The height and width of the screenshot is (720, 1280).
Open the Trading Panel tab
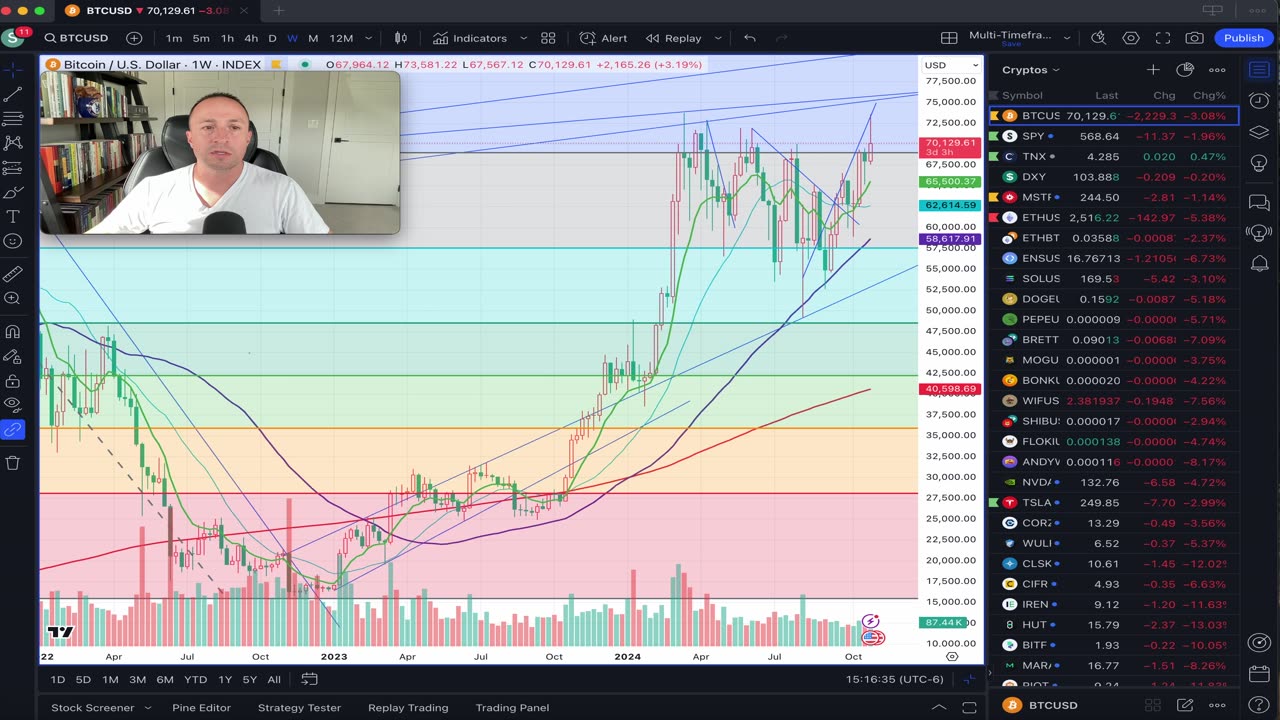(512, 708)
